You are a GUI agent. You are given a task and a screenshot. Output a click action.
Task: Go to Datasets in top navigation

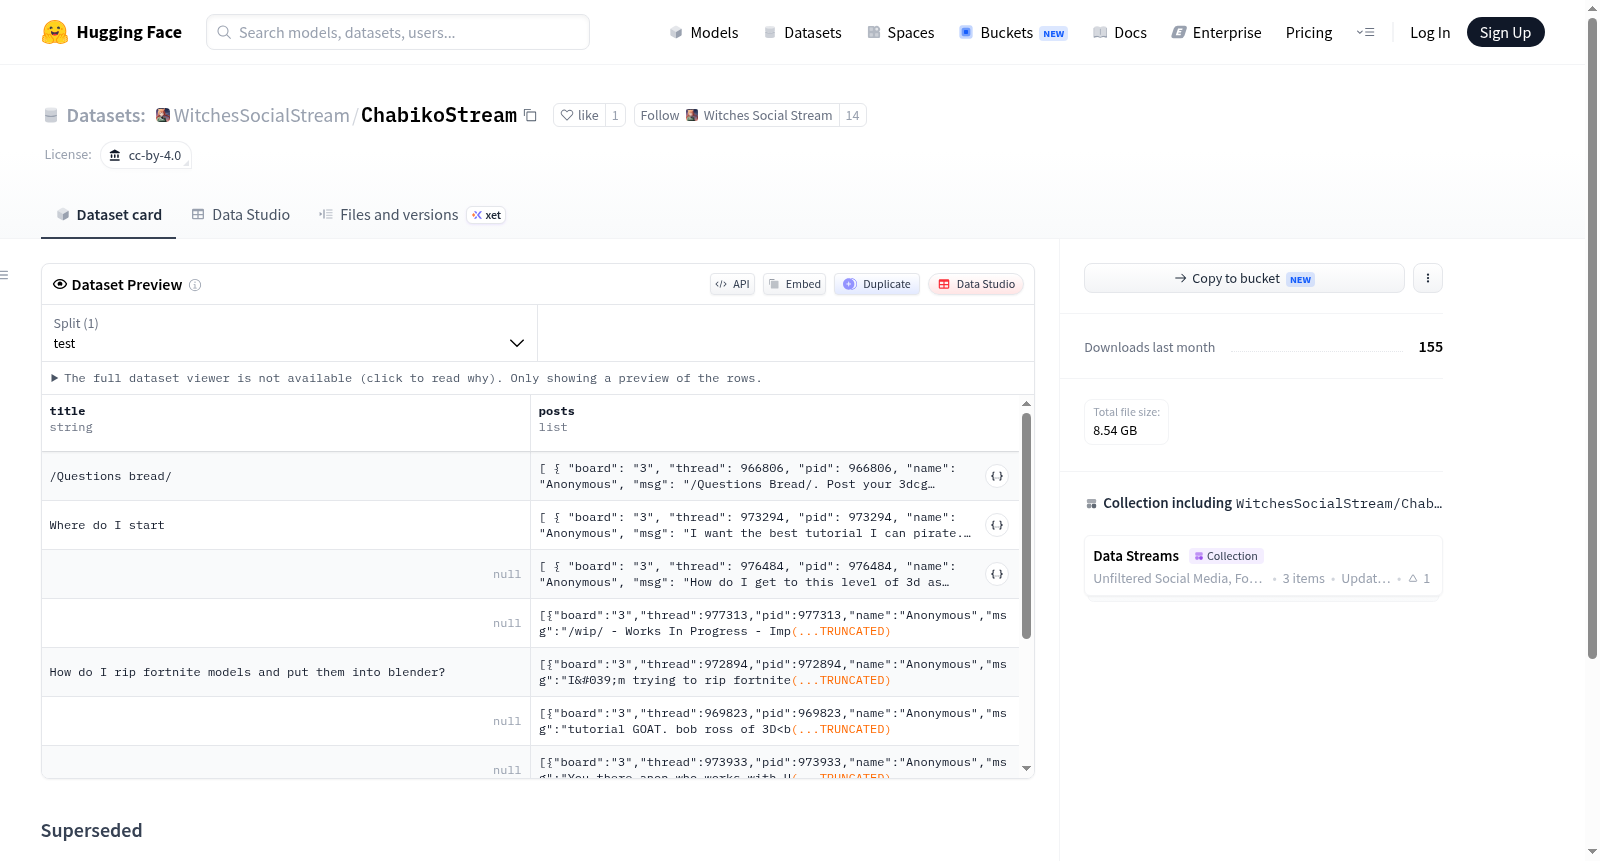tap(802, 32)
